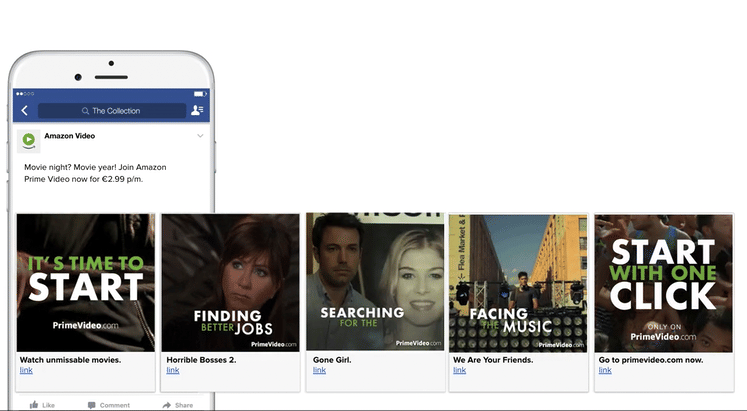Open the 'Searching for the' card image
The height and width of the screenshot is (411, 747).
click(x=375, y=282)
